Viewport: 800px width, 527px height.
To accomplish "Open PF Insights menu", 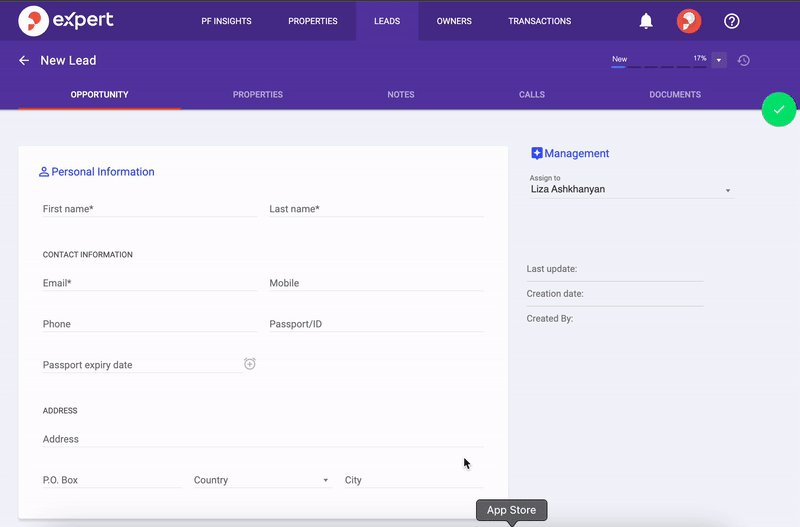I will point(227,21).
